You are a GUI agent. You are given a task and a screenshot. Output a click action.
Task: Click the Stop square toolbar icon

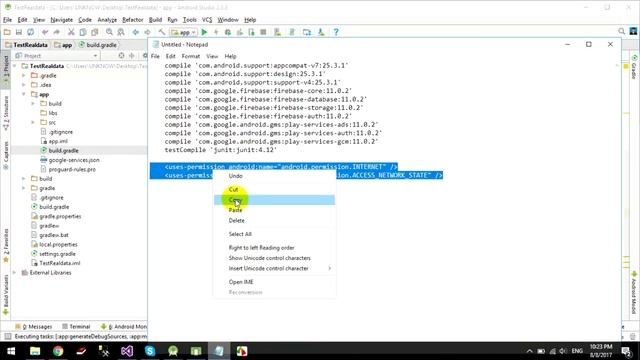point(263,32)
